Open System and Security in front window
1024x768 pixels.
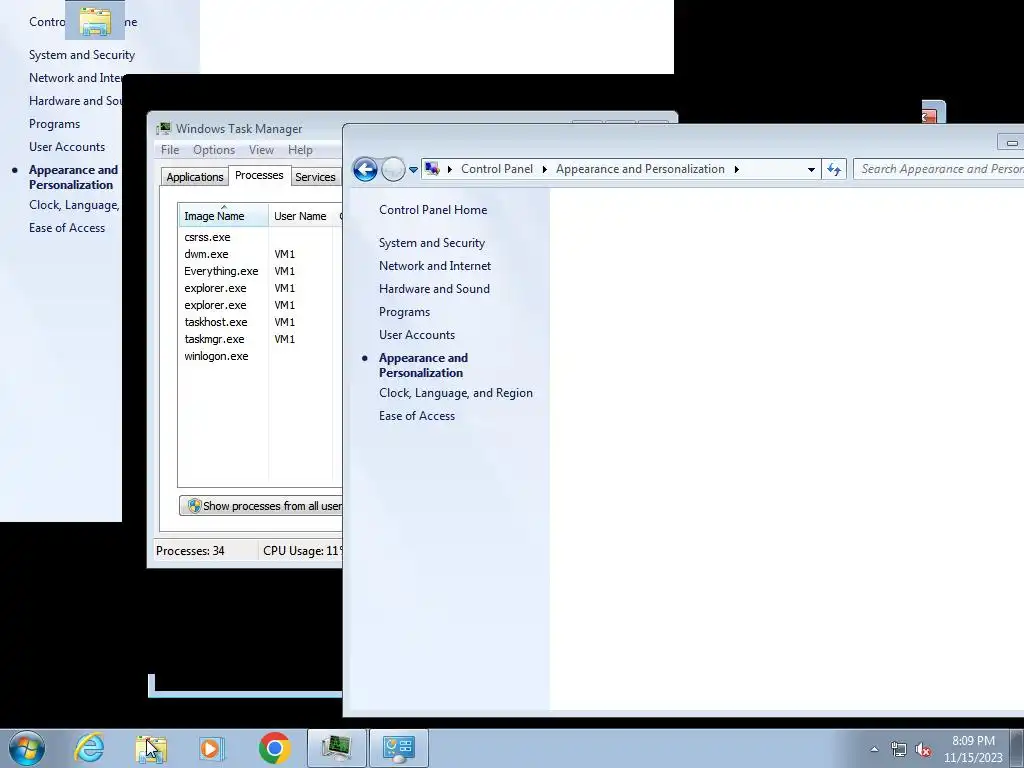[x=432, y=243]
